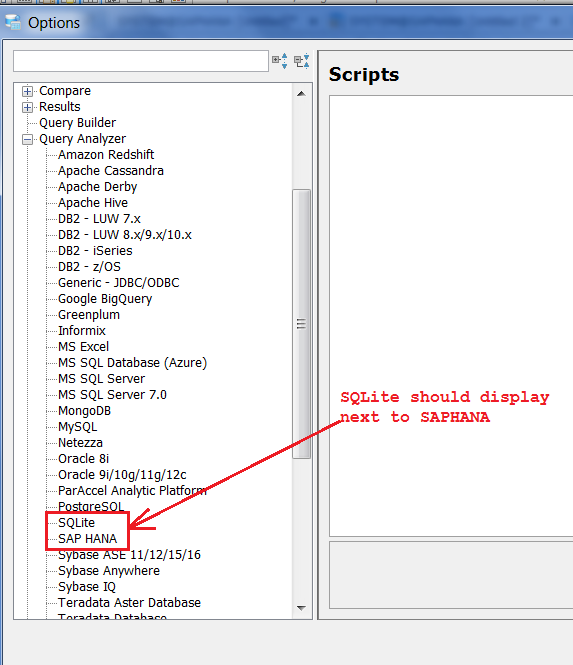Select MS SQL Database (Azure) item
Viewport: 573px width, 665px height.
(132, 363)
